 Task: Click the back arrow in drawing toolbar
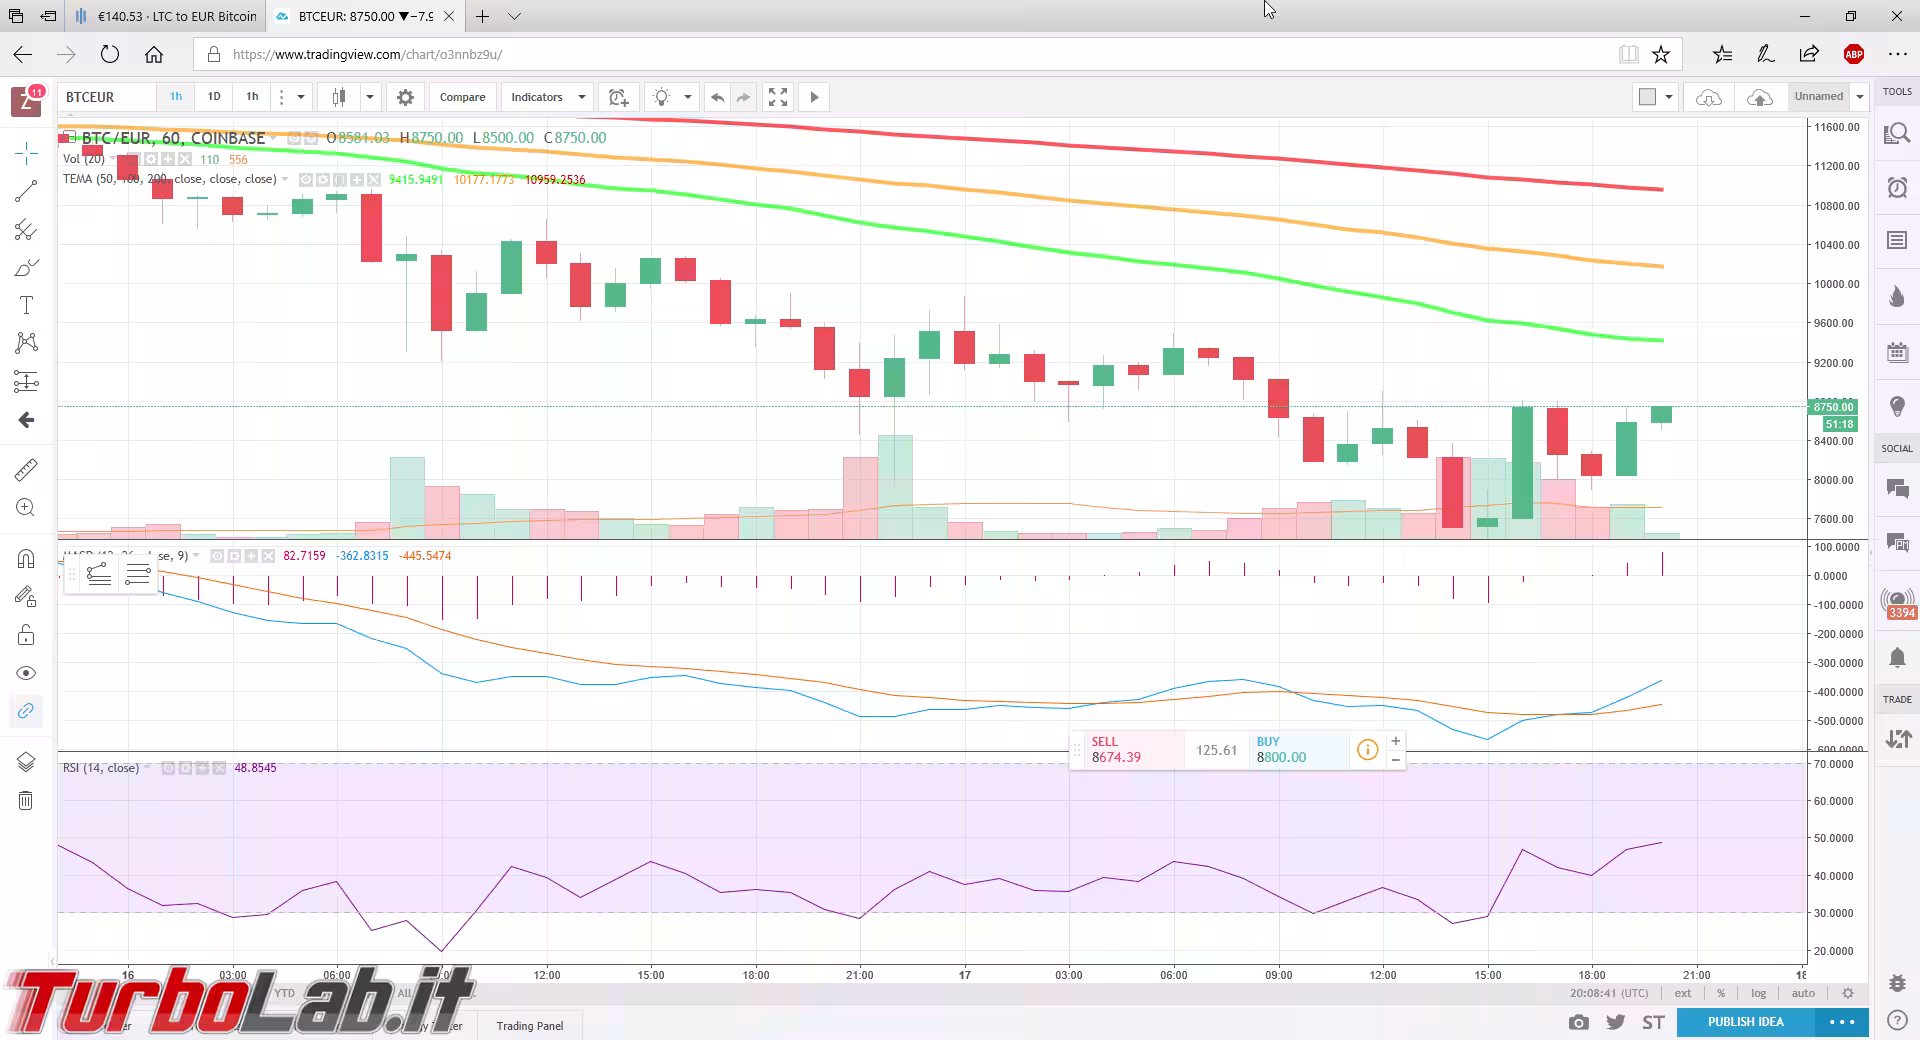click(x=26, y=420)
